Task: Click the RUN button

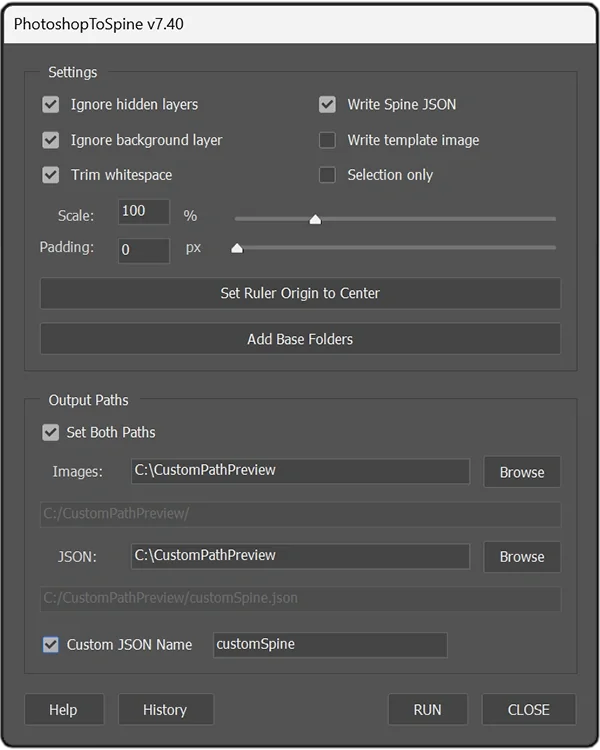Action: pos(428,709)
